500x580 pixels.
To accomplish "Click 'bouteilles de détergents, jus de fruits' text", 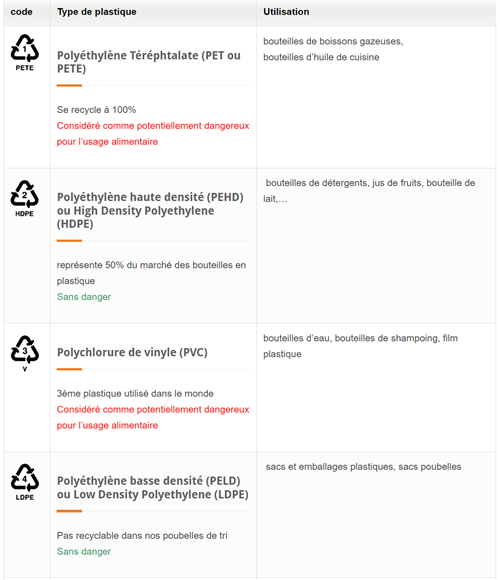I will [344, 183].
